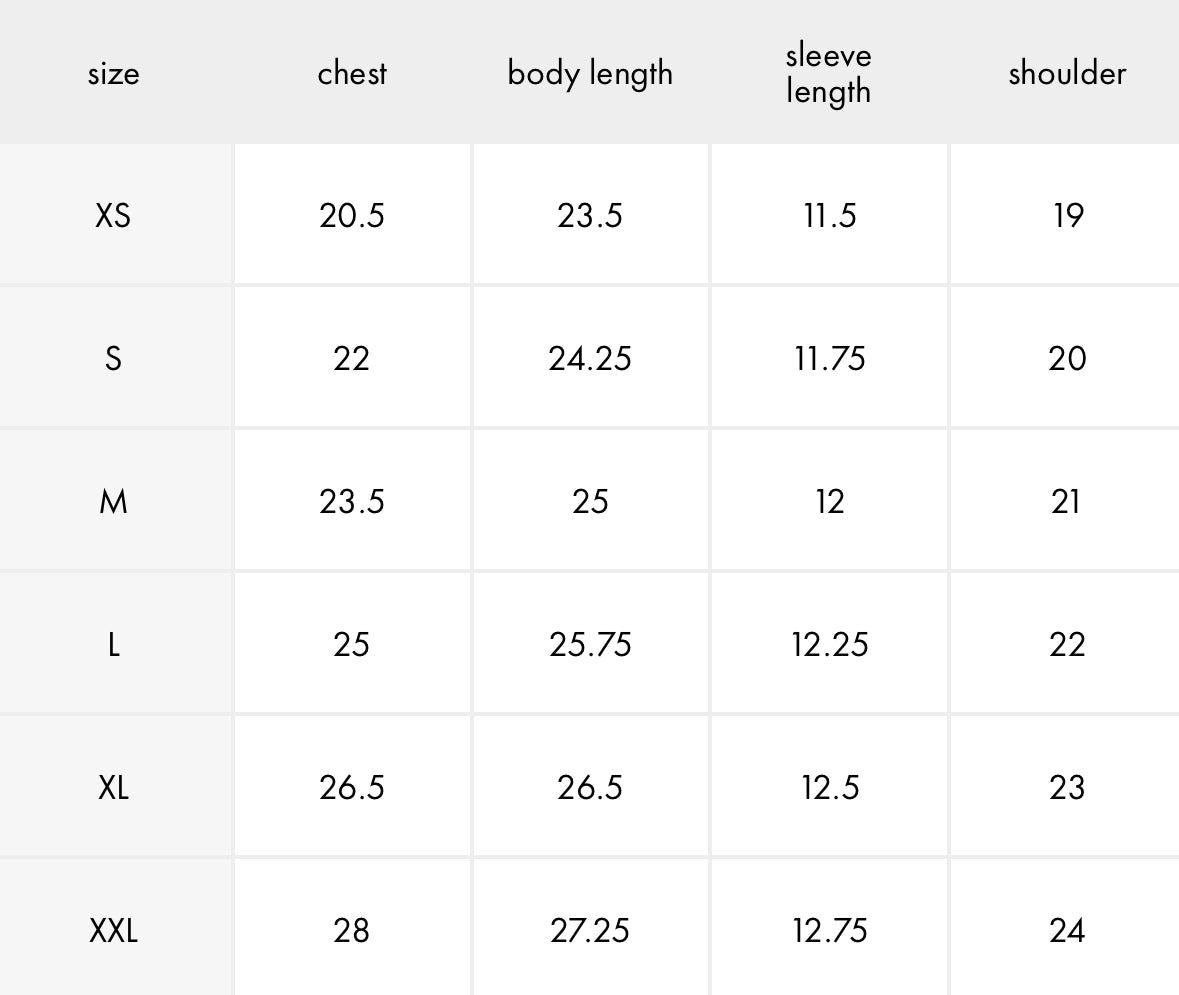This screenshot has height=995, width=1179.
Task: Select the XS size row label
Action: click(x=113, y=215)
